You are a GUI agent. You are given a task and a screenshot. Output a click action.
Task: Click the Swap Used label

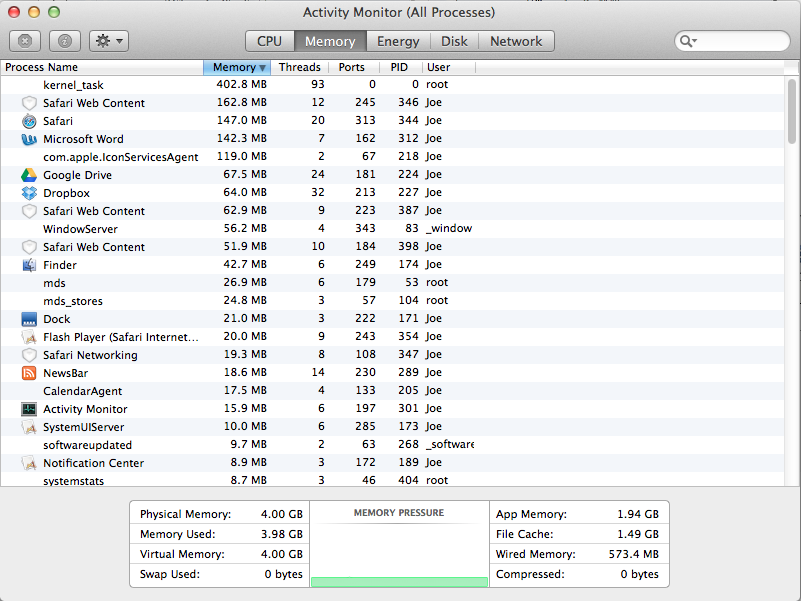170,574
